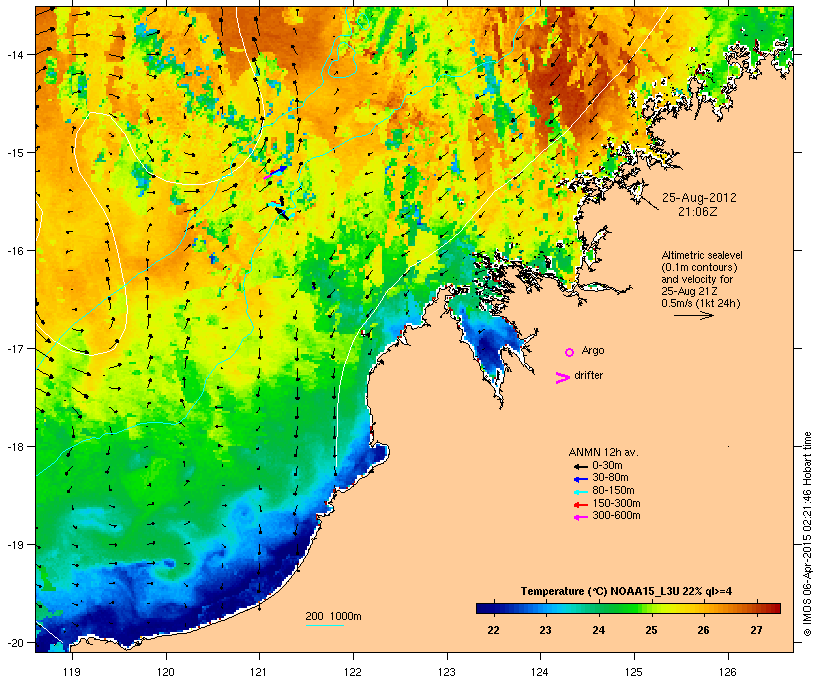This screenshot has width=820, height=680.
Task: Click the date text 25-Aug-2012
Action: pyautogui.click(x=699, y=198)
